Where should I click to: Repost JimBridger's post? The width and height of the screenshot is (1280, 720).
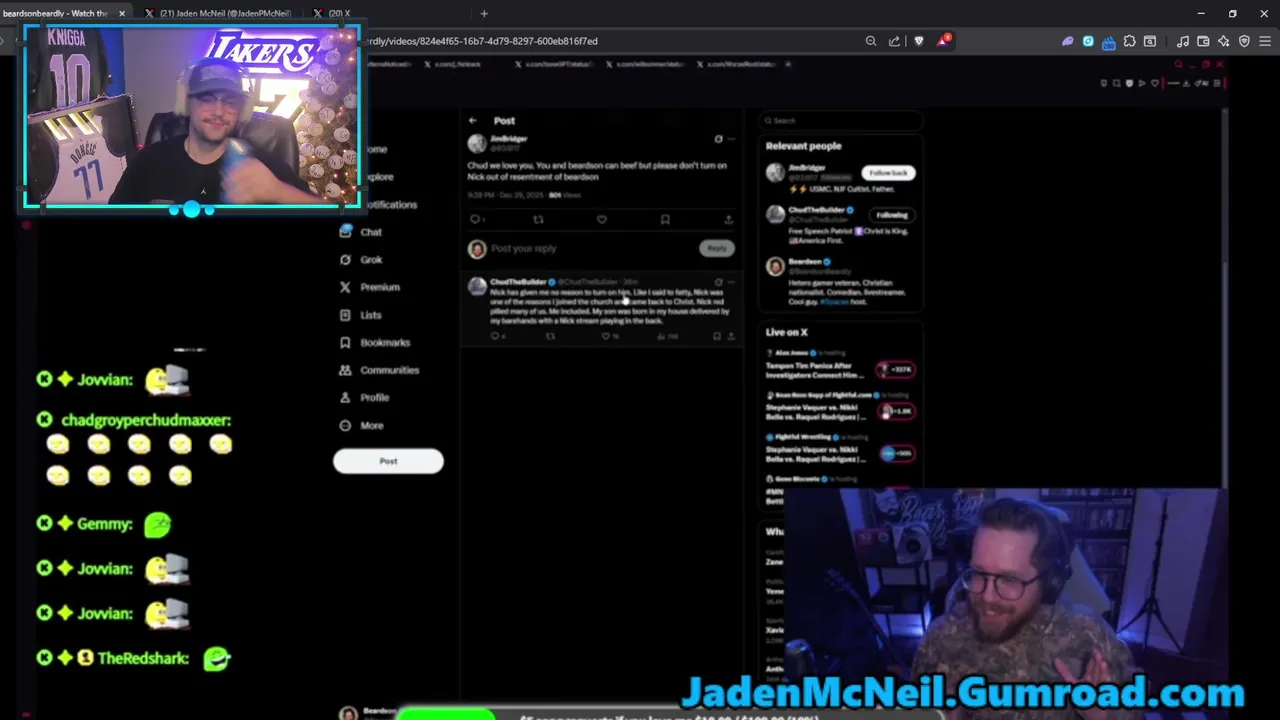pyautogui.click(x=538, y=219)
